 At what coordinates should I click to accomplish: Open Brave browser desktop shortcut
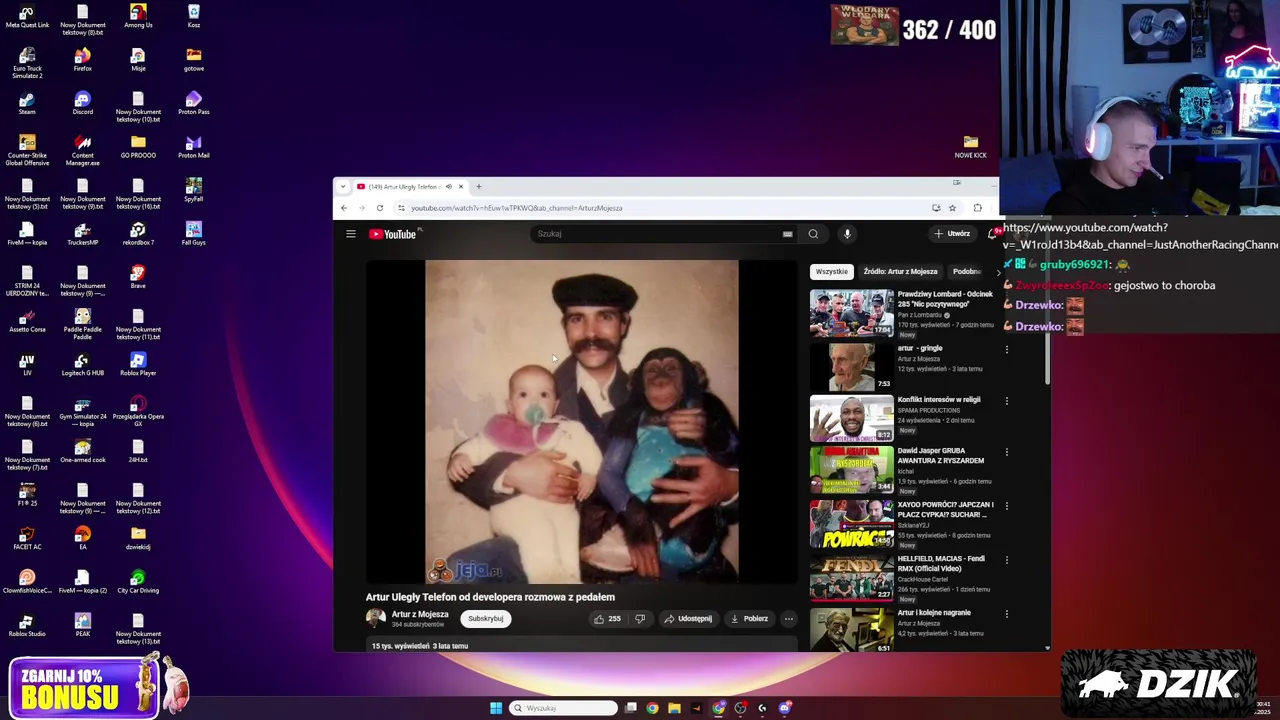coord(138,277)
